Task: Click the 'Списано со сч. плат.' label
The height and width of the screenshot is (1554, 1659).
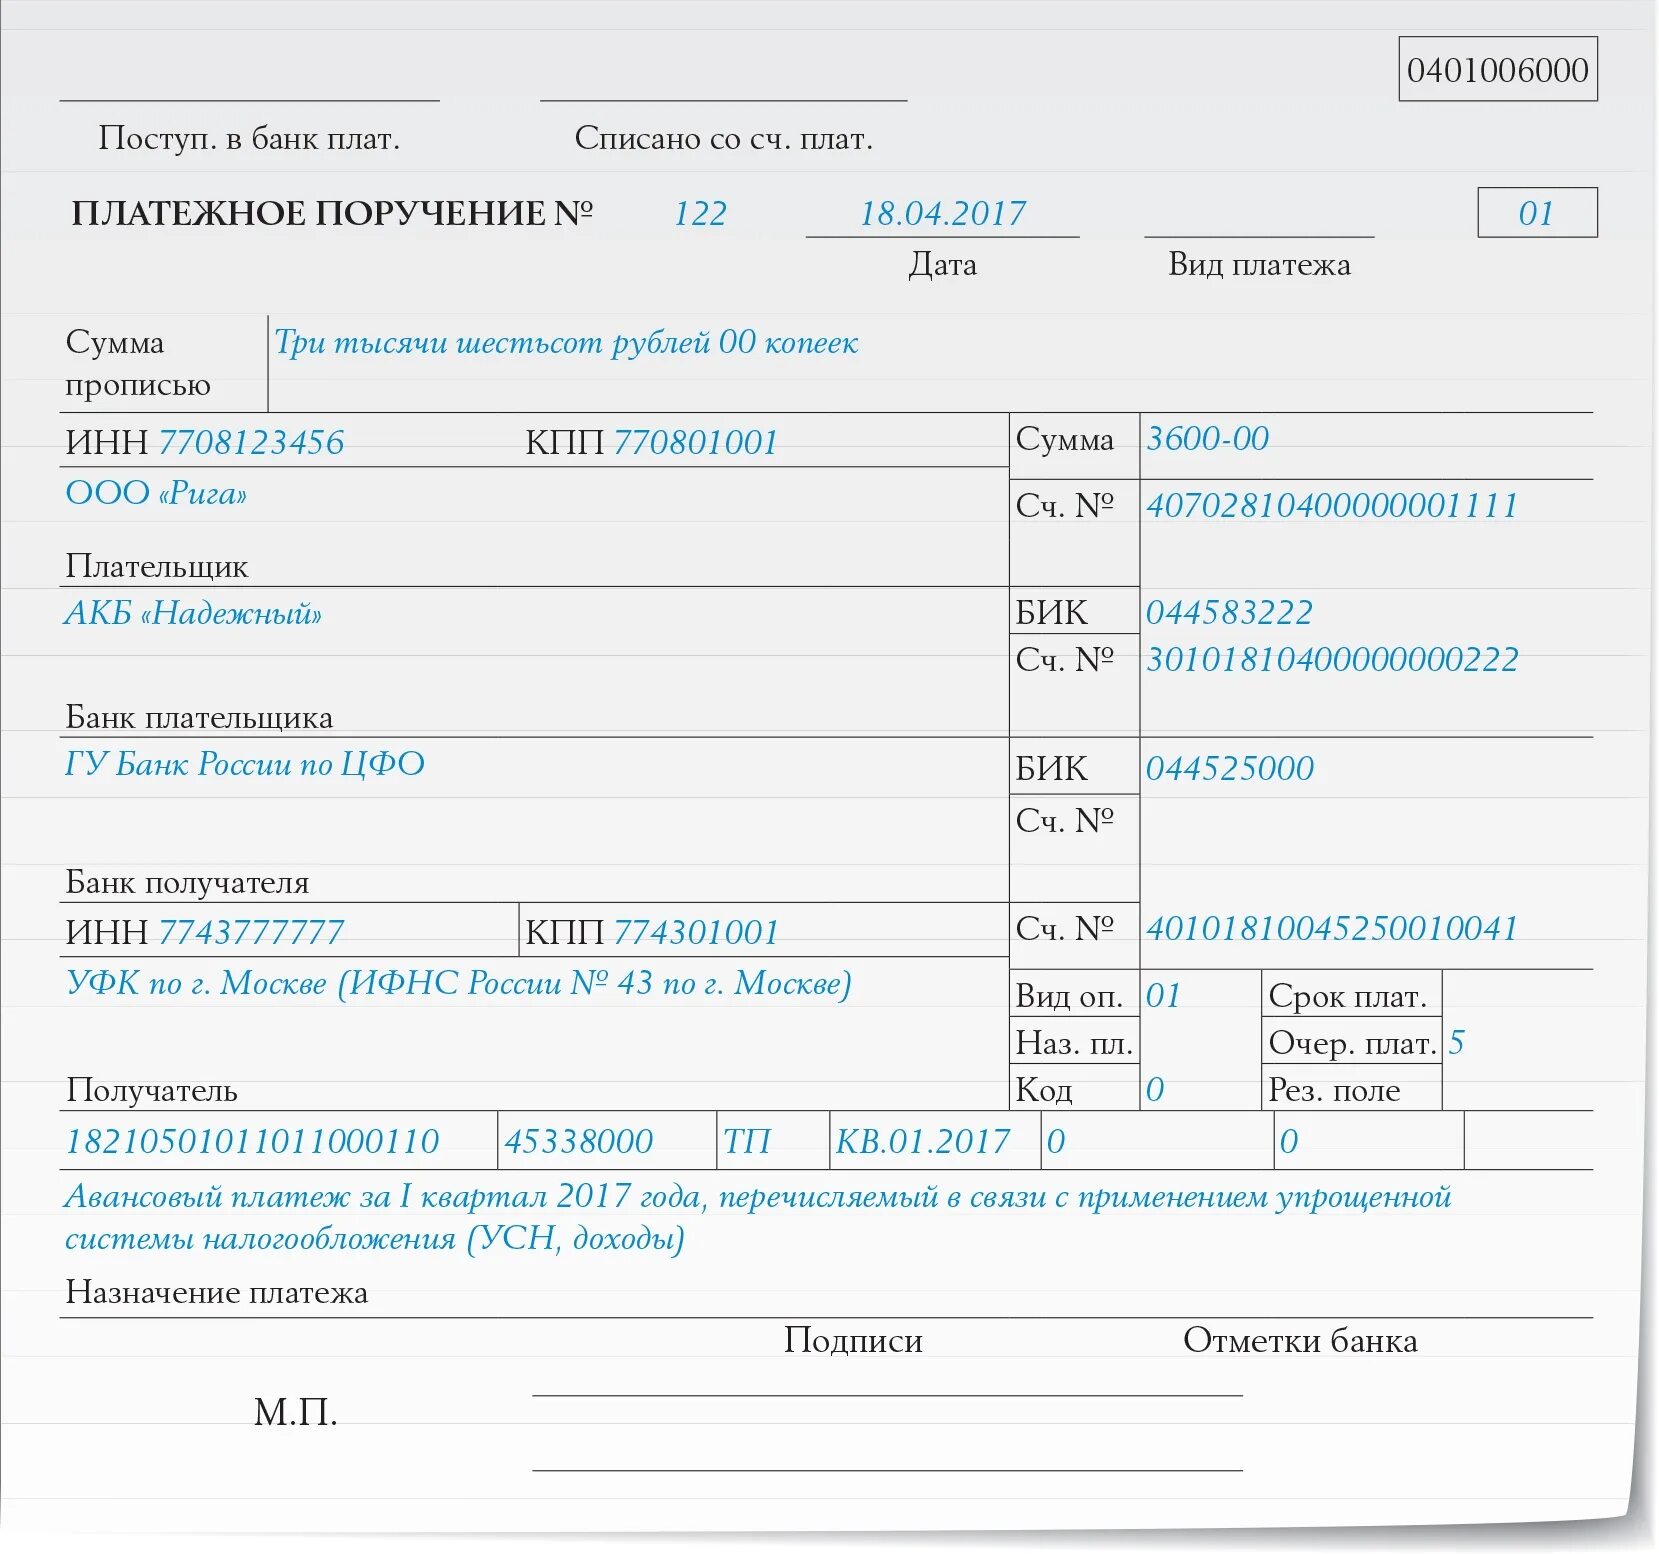Action: tap(724, 138)
